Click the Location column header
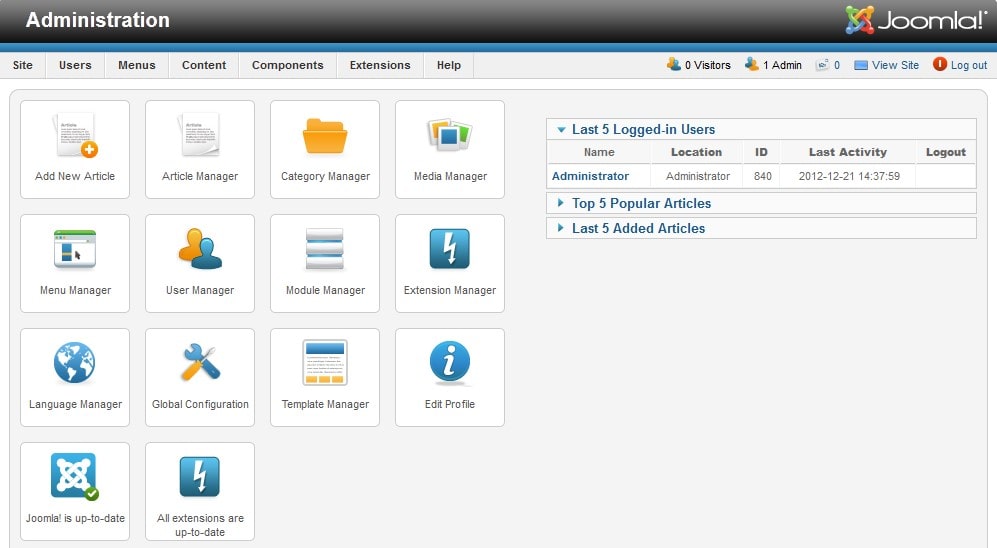 696,152
